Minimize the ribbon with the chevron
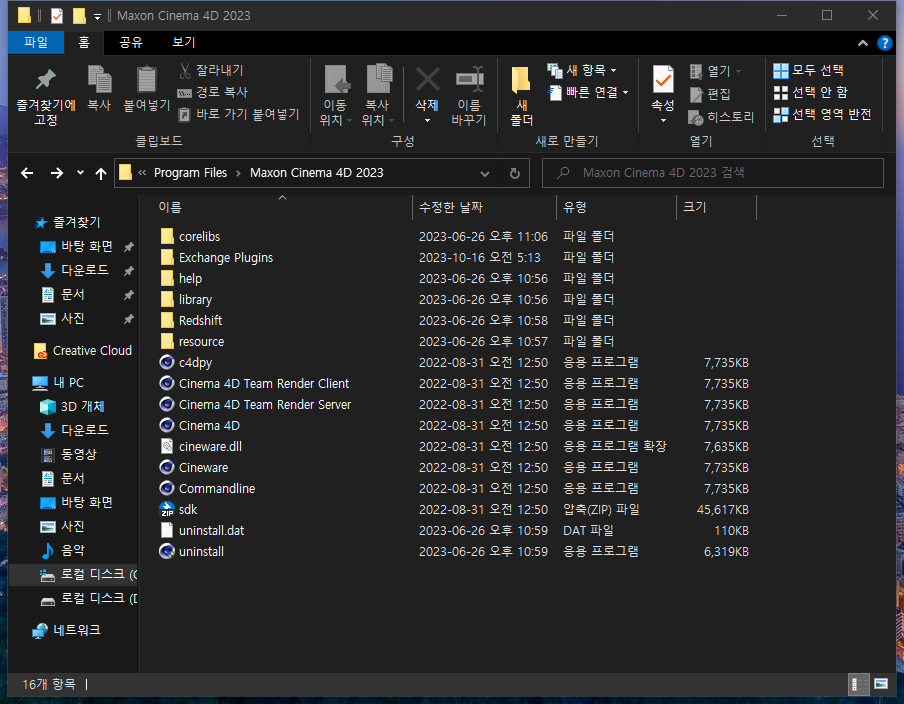Screen dimensions: 904x704 coord(862,43)
